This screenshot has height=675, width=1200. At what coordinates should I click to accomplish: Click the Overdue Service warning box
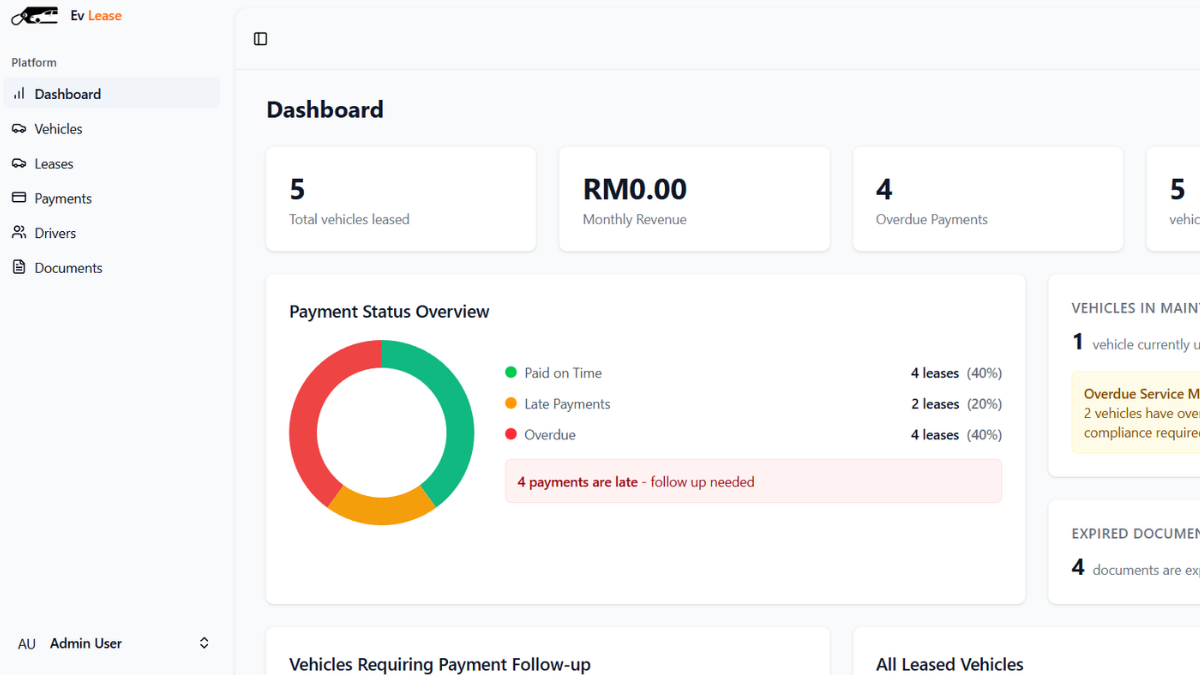point(1135,413)
